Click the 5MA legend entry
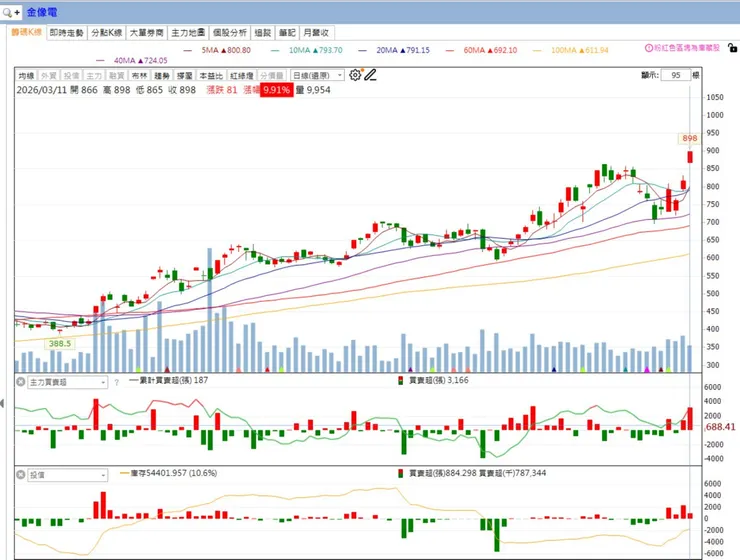Image resolution: width=740 pixels, height=560 pixels. [217, 50]
